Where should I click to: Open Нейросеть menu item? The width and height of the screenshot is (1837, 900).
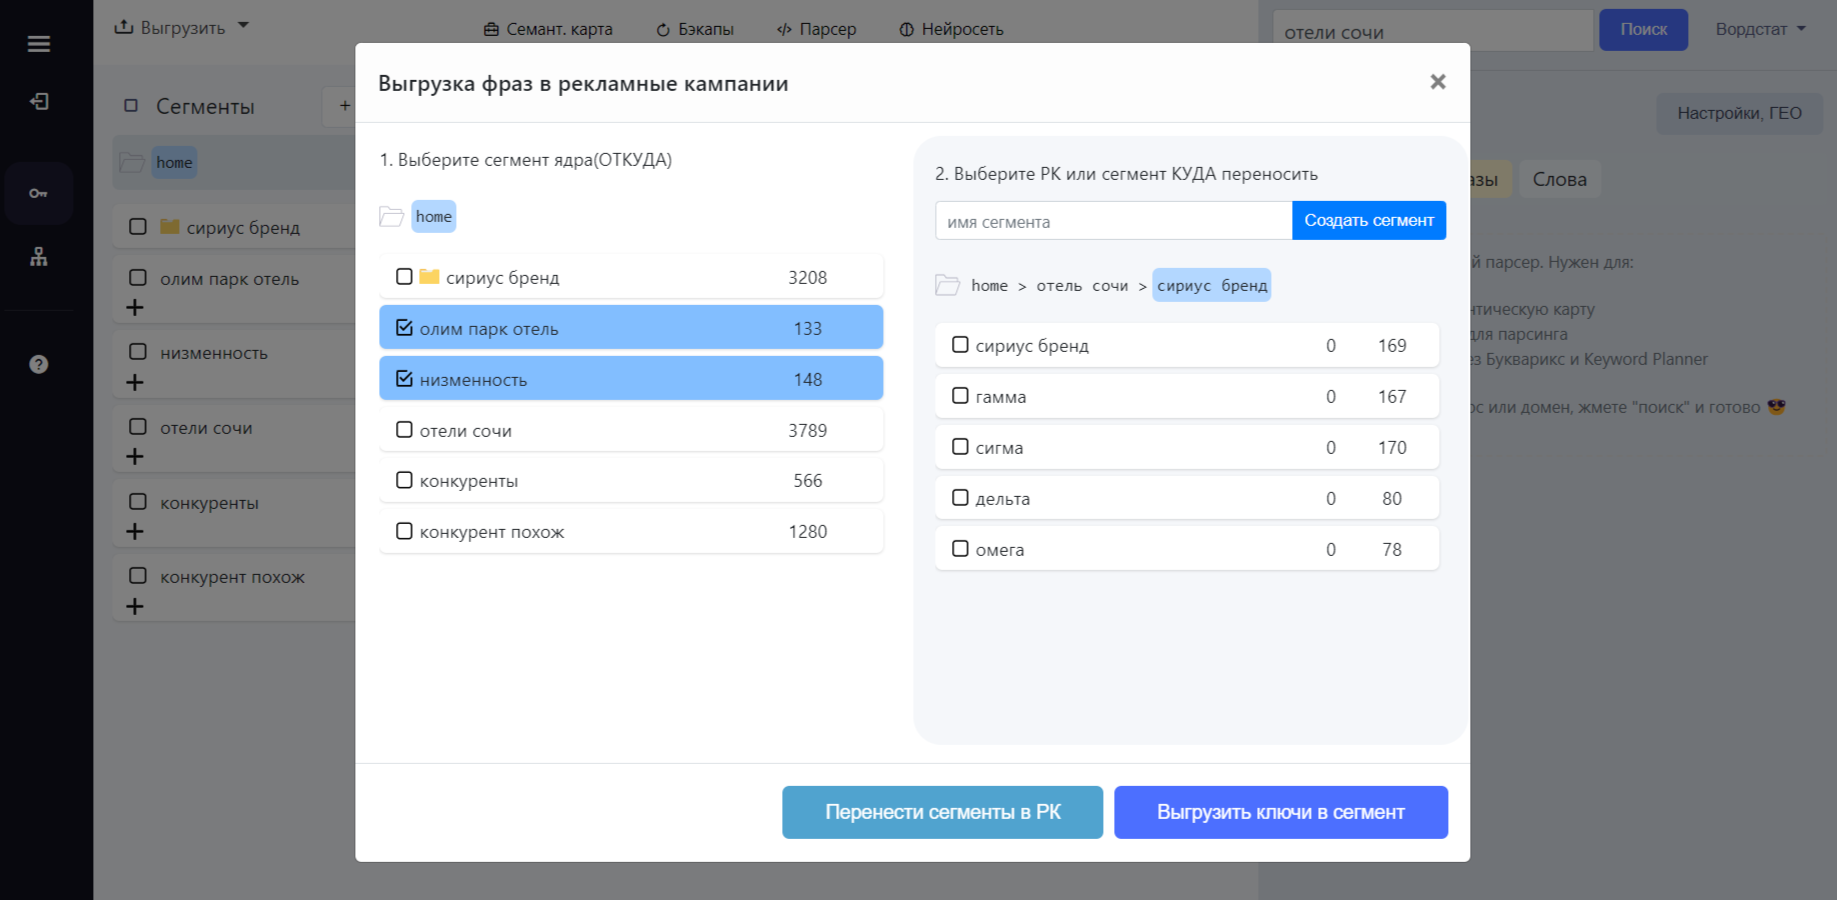tap(951, 29)
